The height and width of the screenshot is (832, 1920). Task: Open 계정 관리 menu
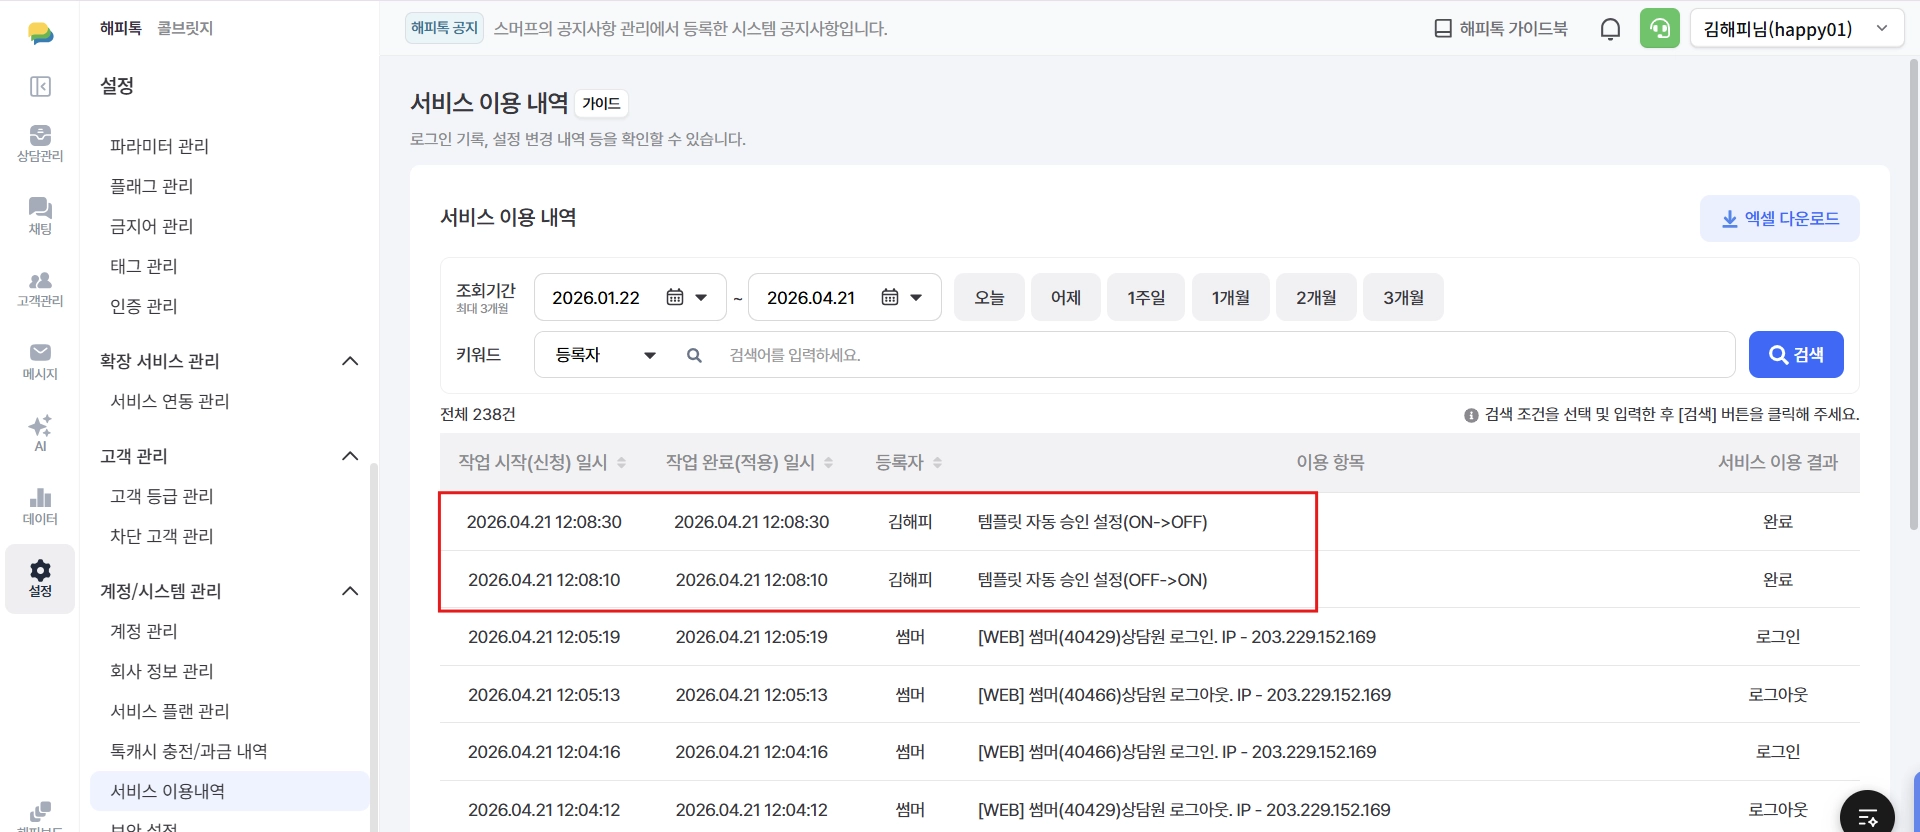(144, 631)
